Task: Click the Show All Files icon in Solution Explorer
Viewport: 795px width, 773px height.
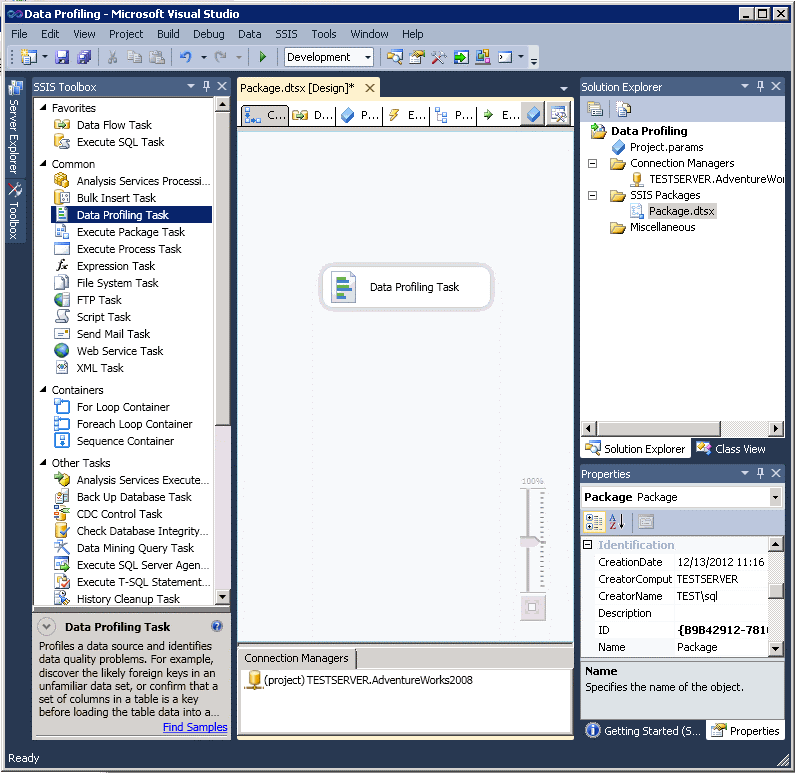Action: 623,109
